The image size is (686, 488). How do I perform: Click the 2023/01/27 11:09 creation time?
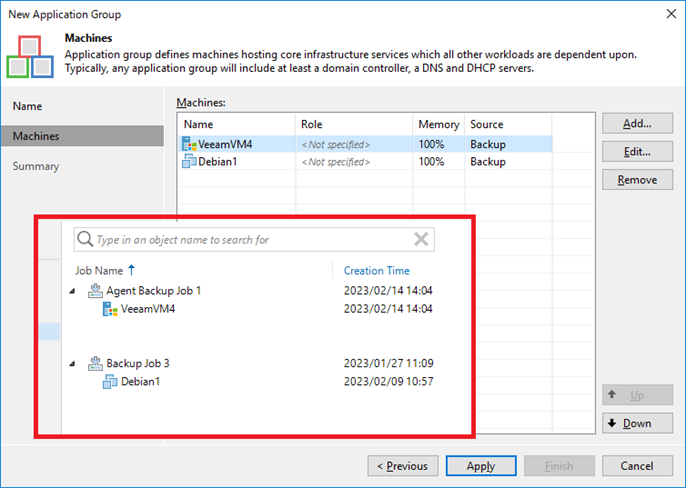click(x=388, y=363)
